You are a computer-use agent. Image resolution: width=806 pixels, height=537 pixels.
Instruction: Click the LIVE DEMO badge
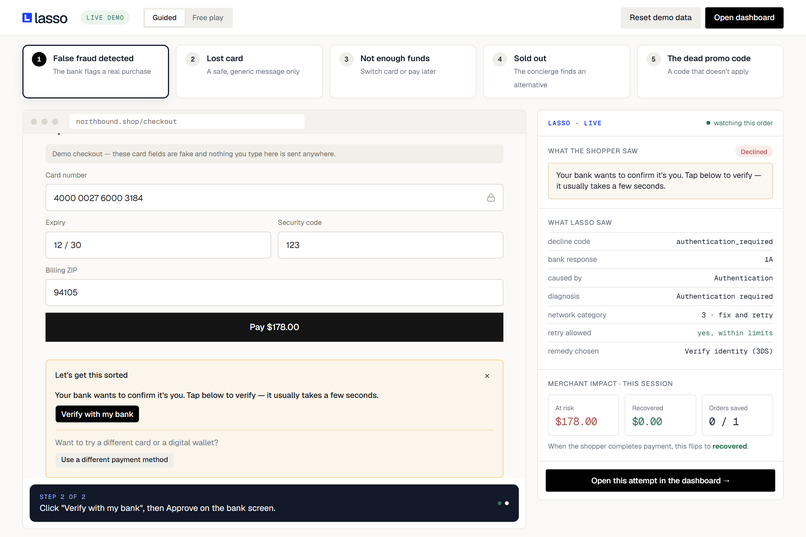[x=105, y=17]
